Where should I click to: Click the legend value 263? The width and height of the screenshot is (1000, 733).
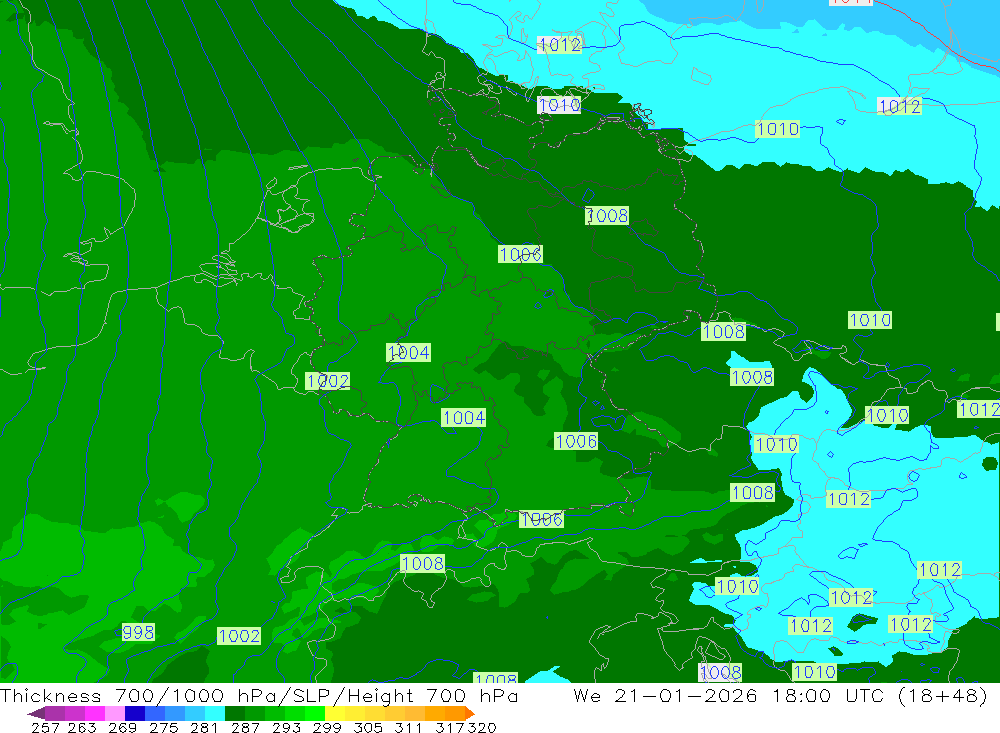pos(82,727)
